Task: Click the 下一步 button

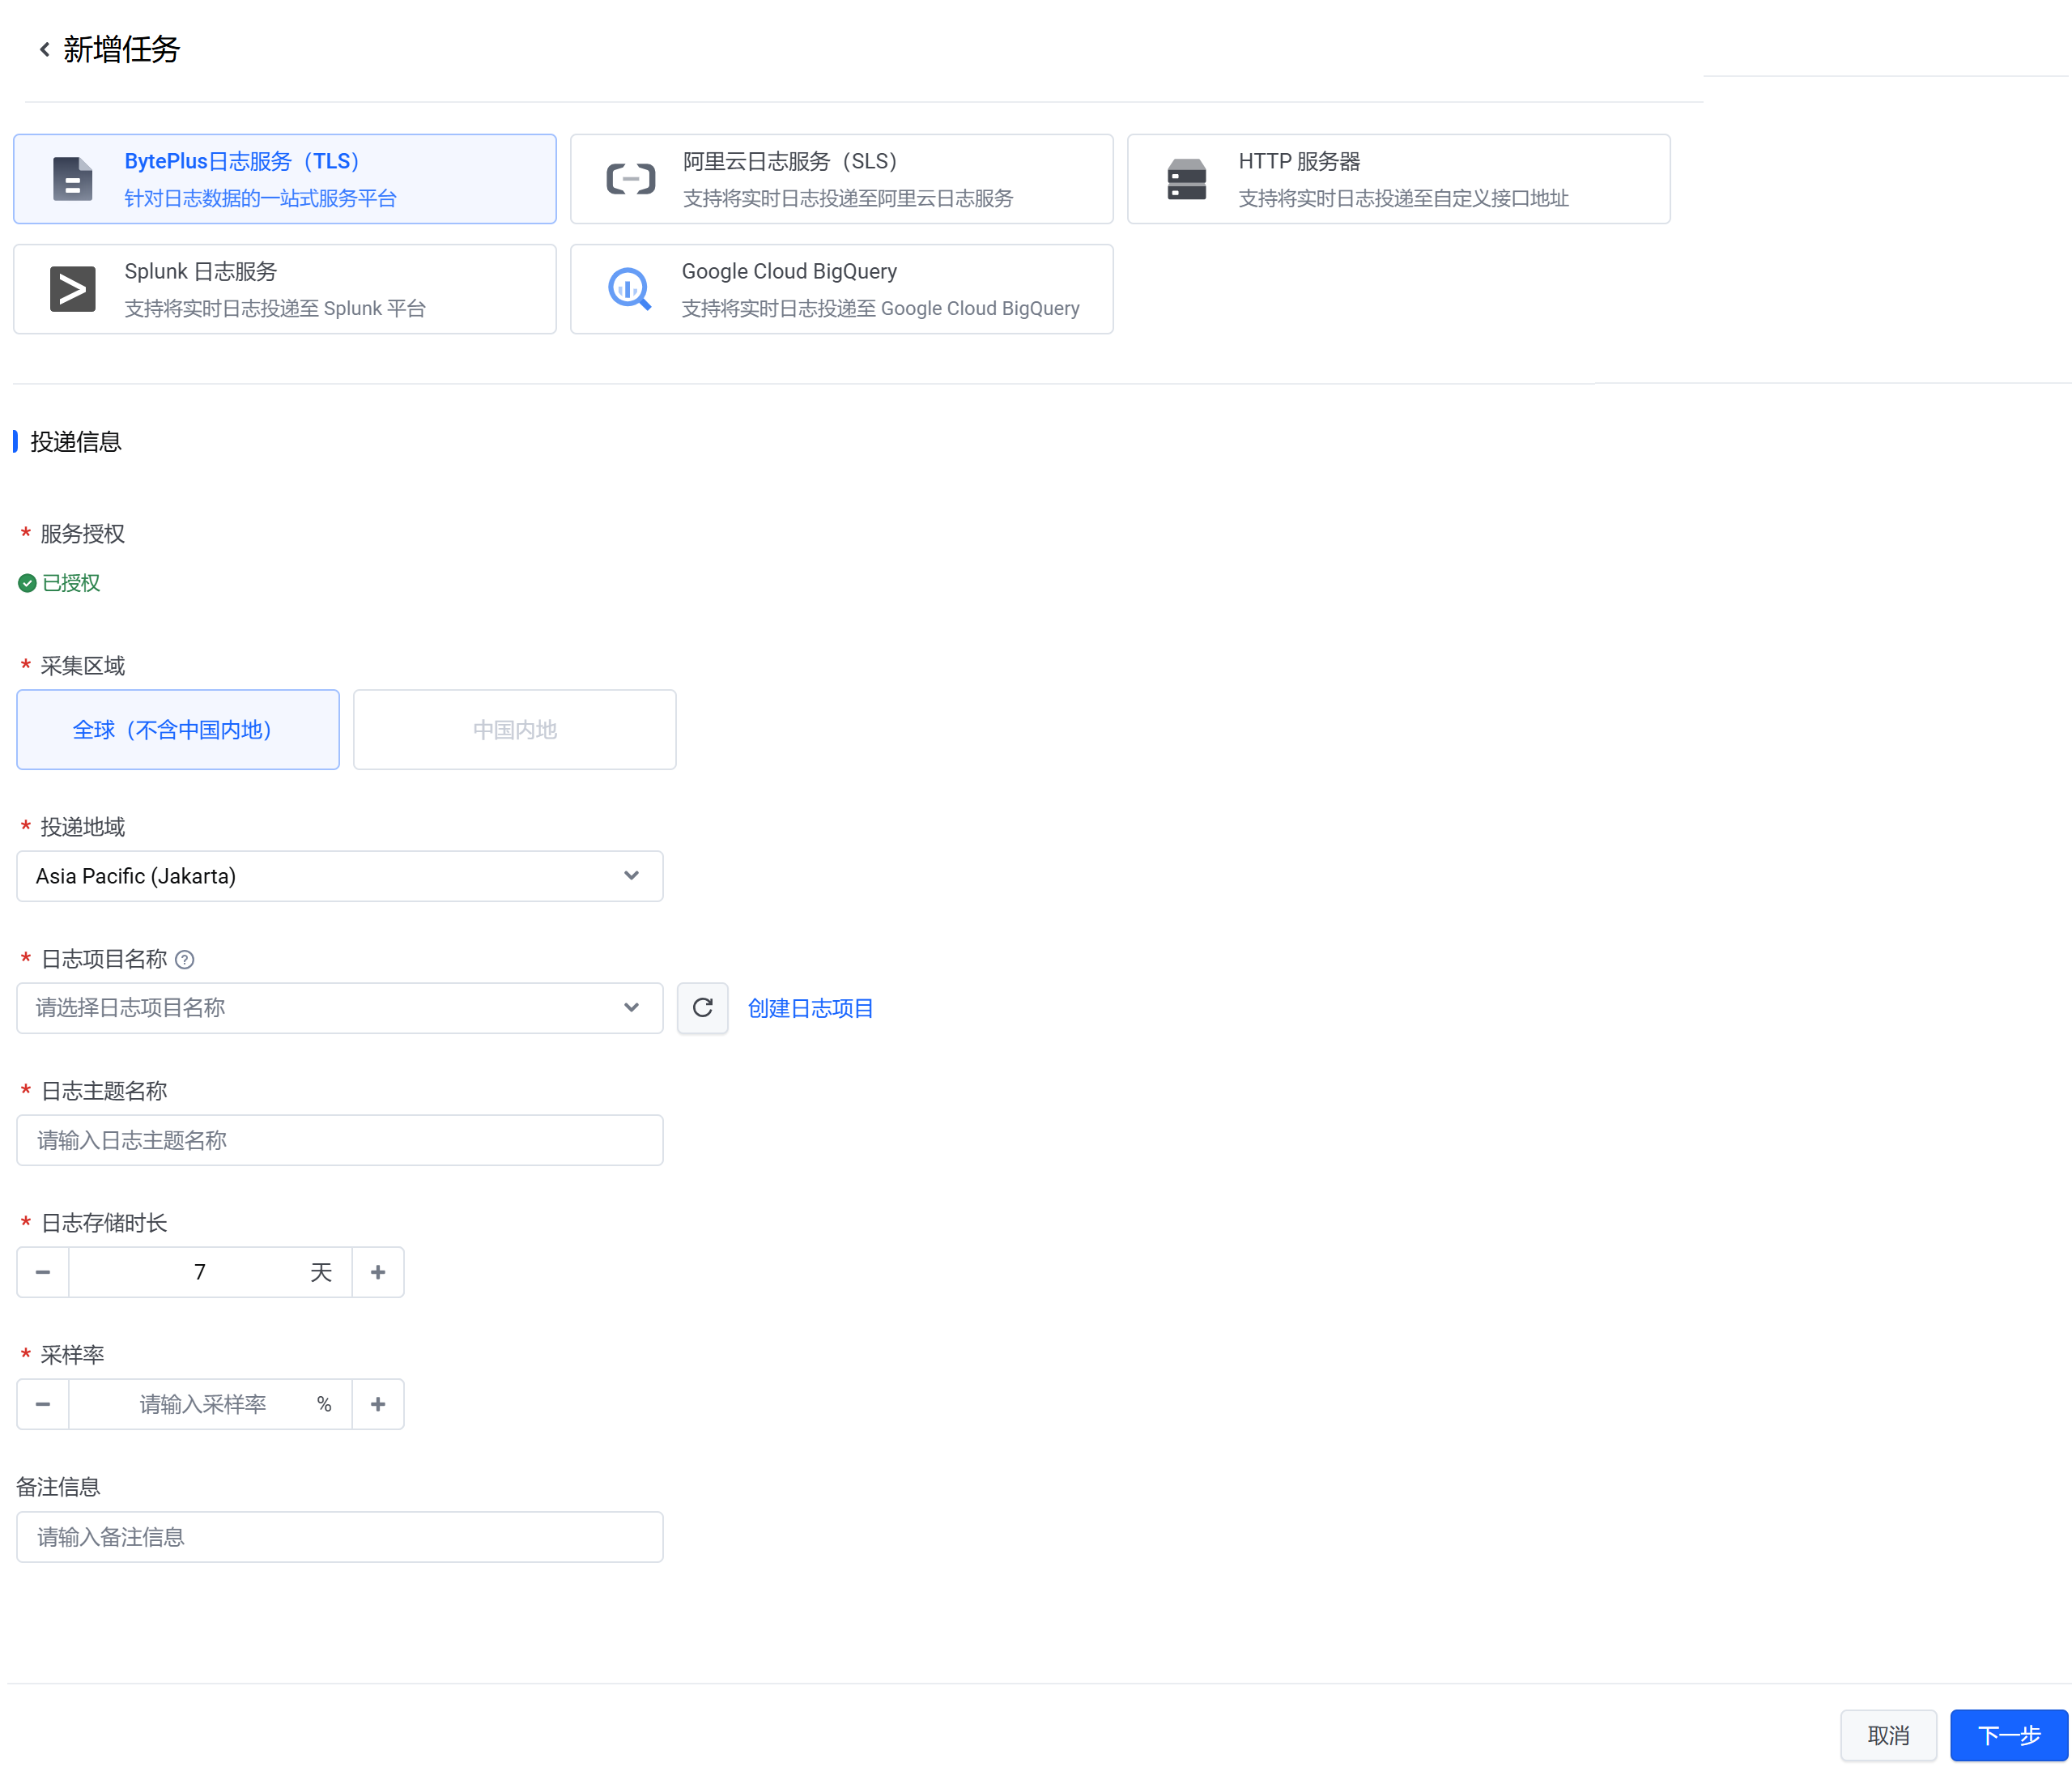Action: click(x=2008, y=1735)
